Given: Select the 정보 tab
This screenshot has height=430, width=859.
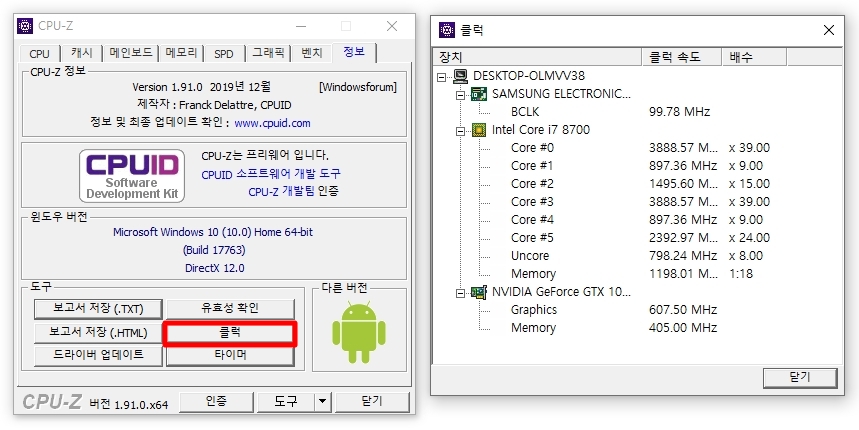Looking at the screenshot, I should click(x=354, y=51).
